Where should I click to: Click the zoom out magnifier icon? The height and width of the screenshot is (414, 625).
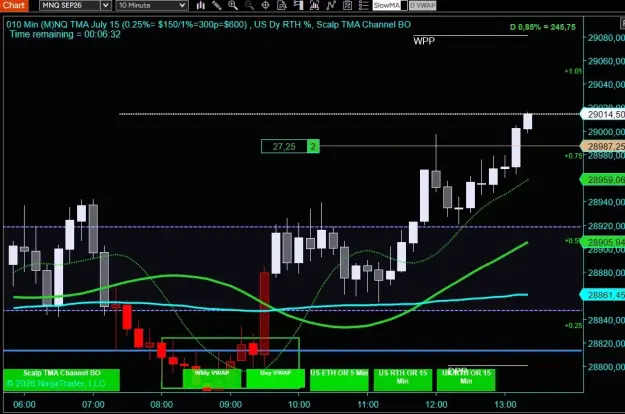tap(249, 6)
